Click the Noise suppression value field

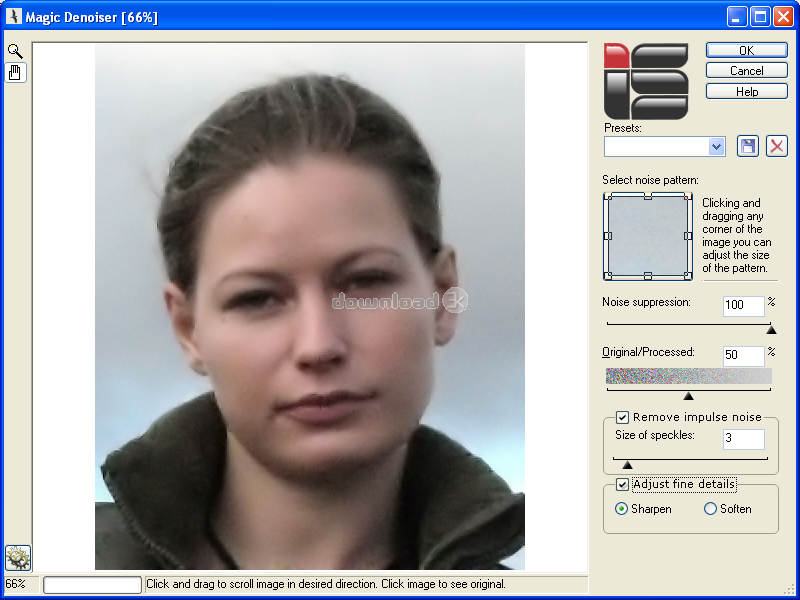click(x=744, y=306)
